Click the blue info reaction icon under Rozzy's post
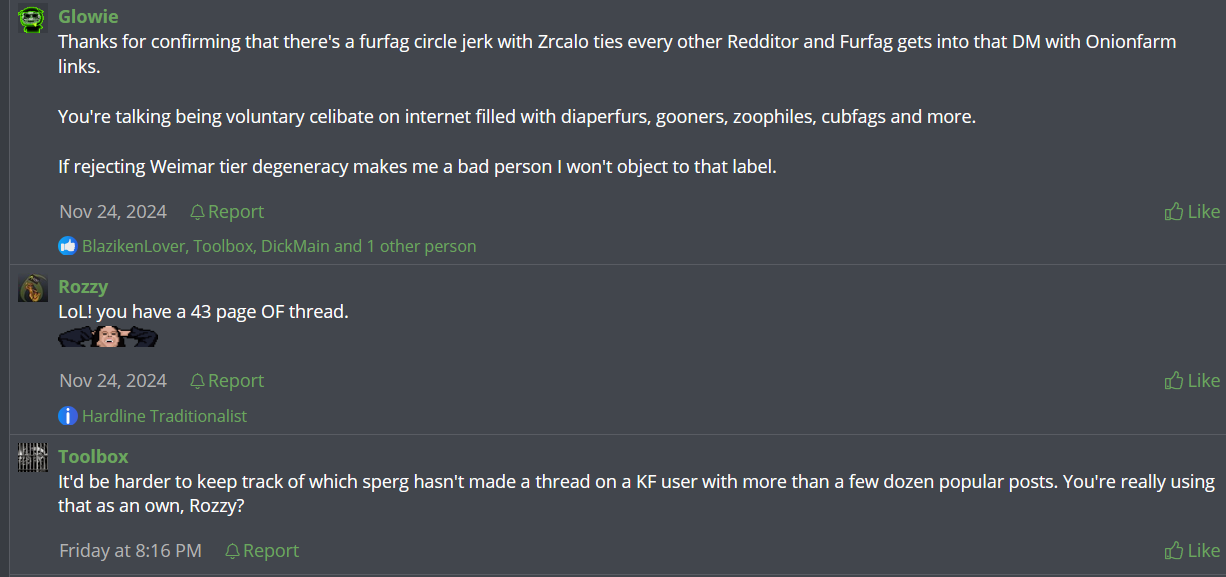This screenshot has height=577, width=1226. 68,416
